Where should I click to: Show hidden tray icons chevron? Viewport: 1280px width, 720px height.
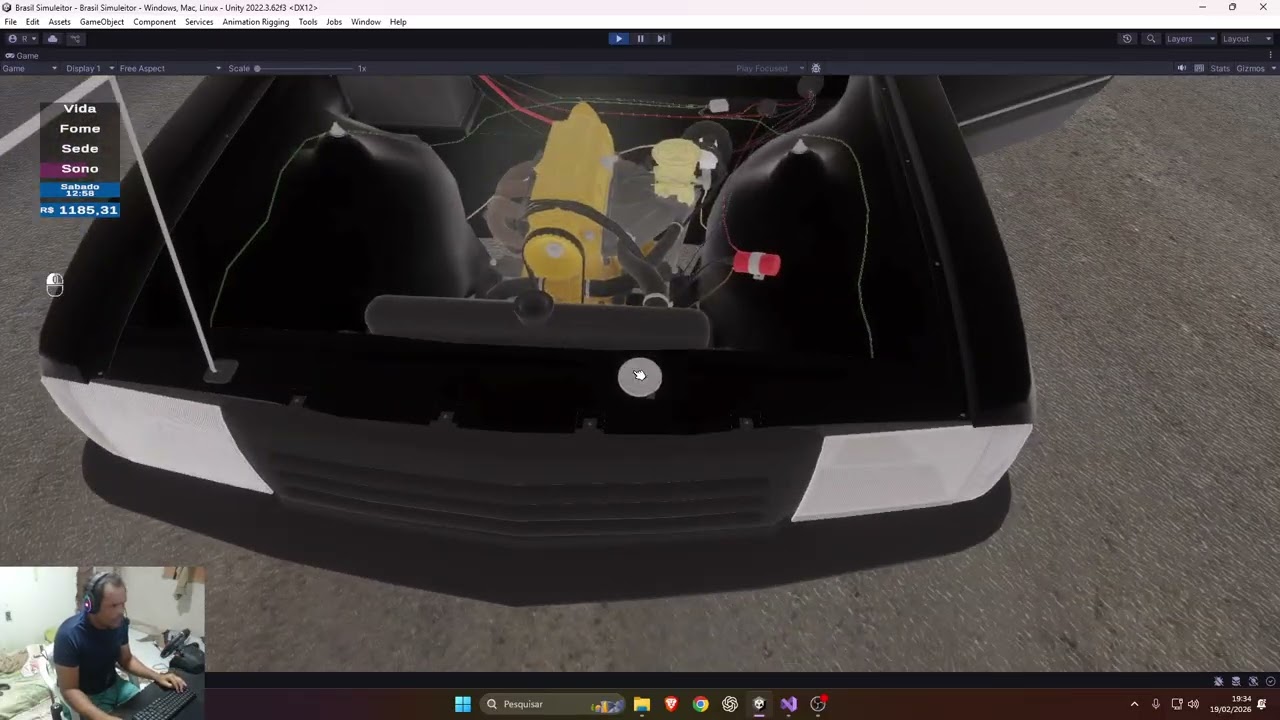1134,704
